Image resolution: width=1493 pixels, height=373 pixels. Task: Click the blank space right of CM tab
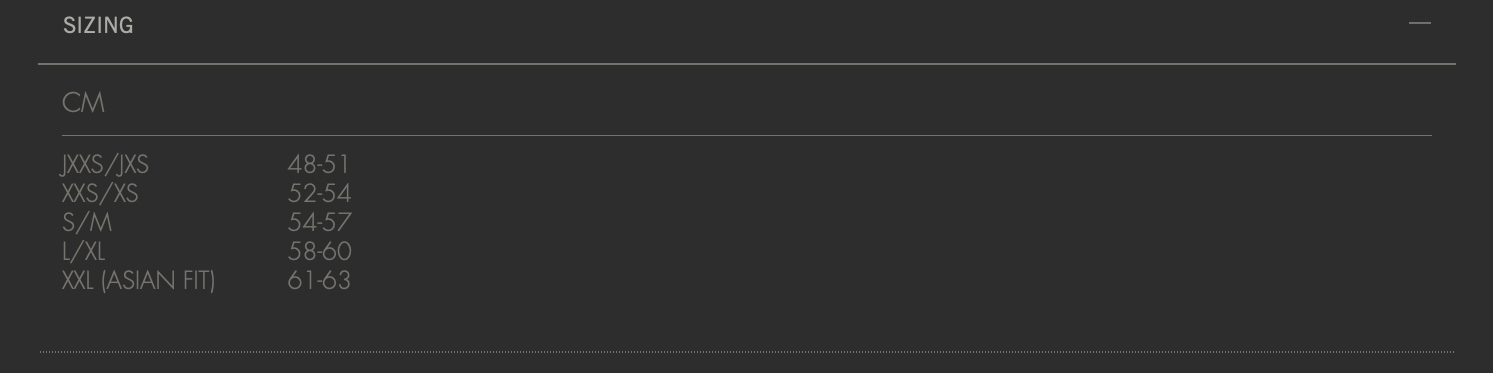pos(770,103)
